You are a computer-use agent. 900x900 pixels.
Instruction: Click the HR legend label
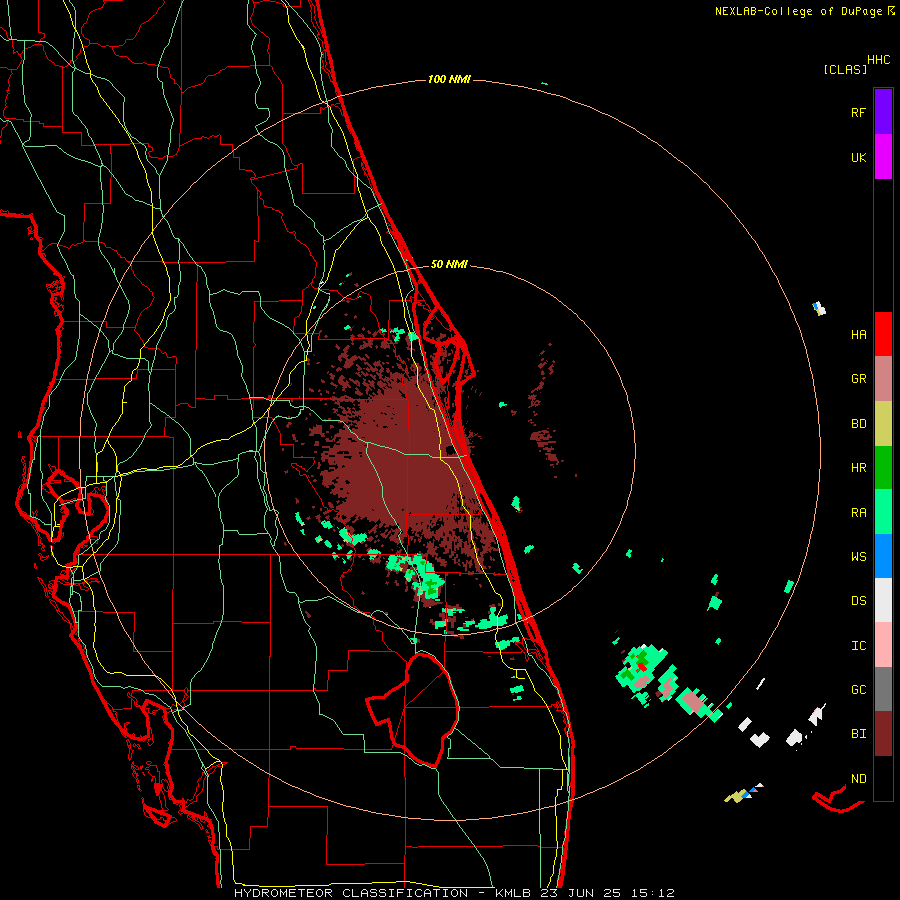pos(858,468)
